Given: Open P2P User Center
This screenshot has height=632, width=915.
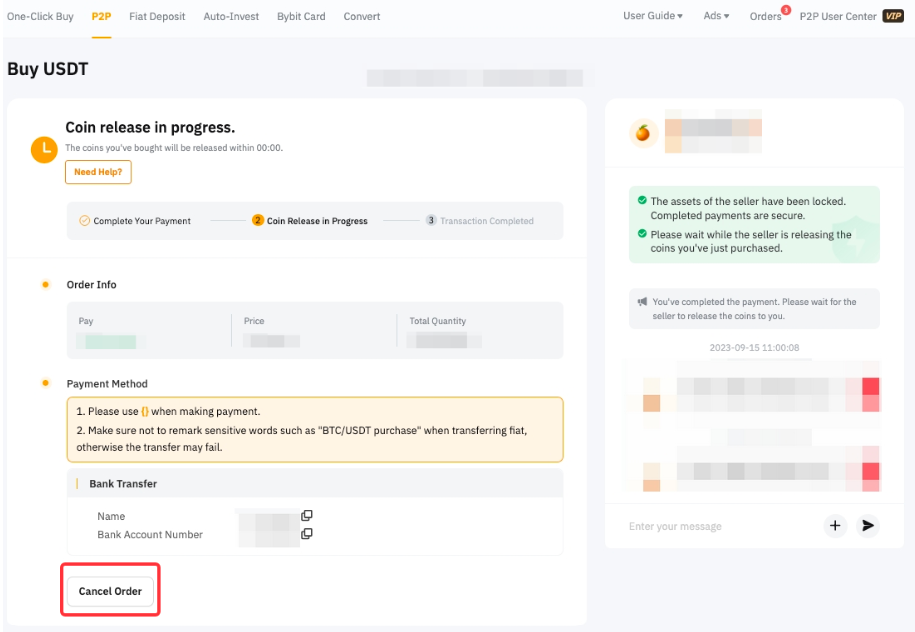Looking at the screenshot, I should point(837,16).
